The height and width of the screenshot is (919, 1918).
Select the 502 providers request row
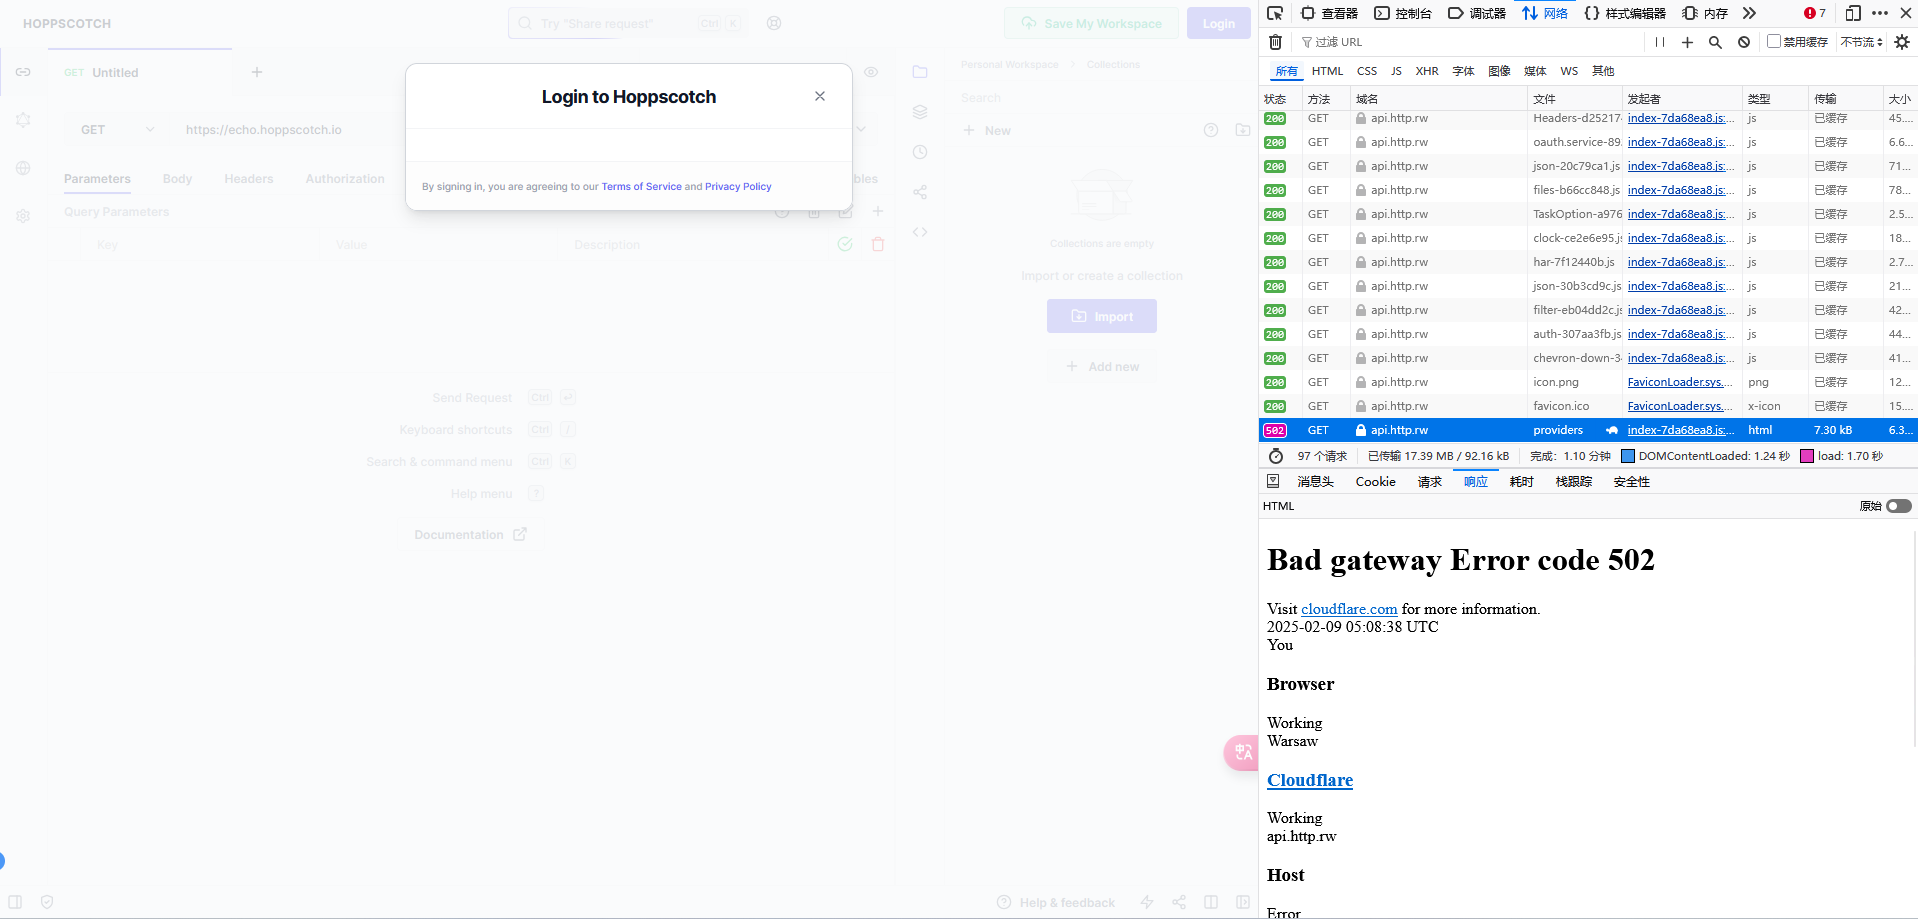1588,430
